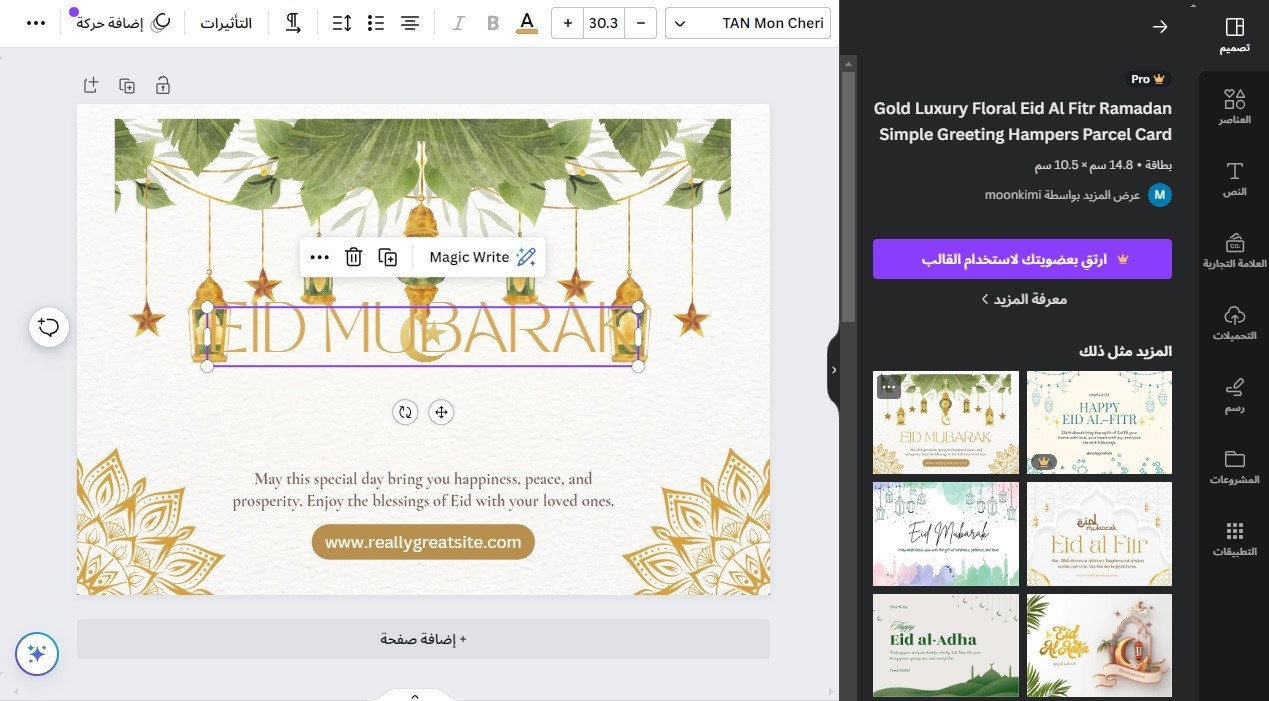Screen dimensions: 1269x701
Task: Select the green Eid al-Adha template
Action: click(x=946, y=645)
